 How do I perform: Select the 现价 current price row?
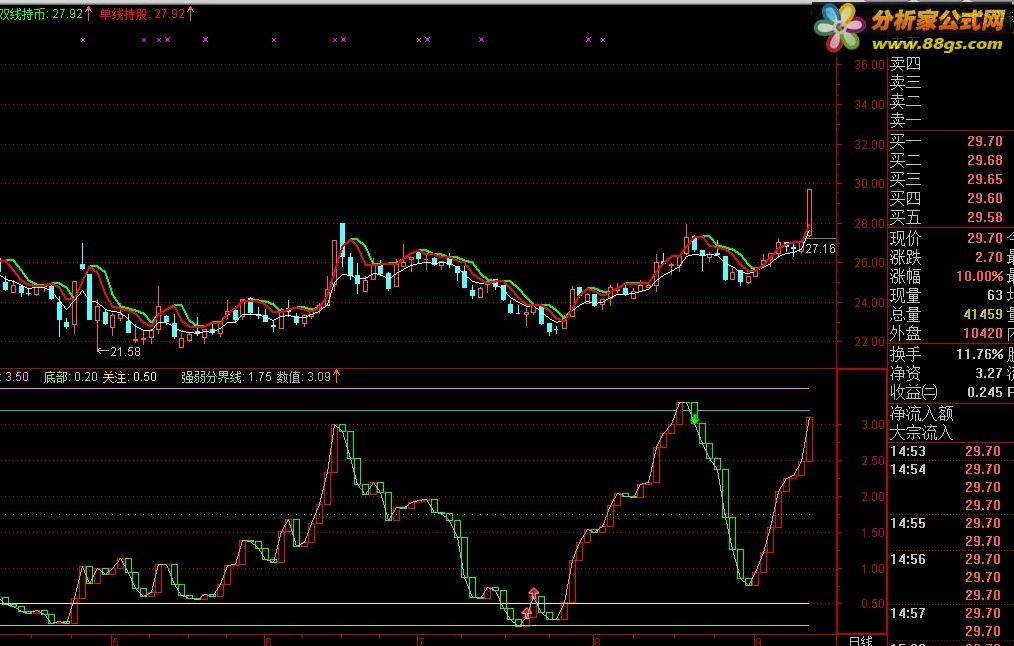[x=951, y=239]
